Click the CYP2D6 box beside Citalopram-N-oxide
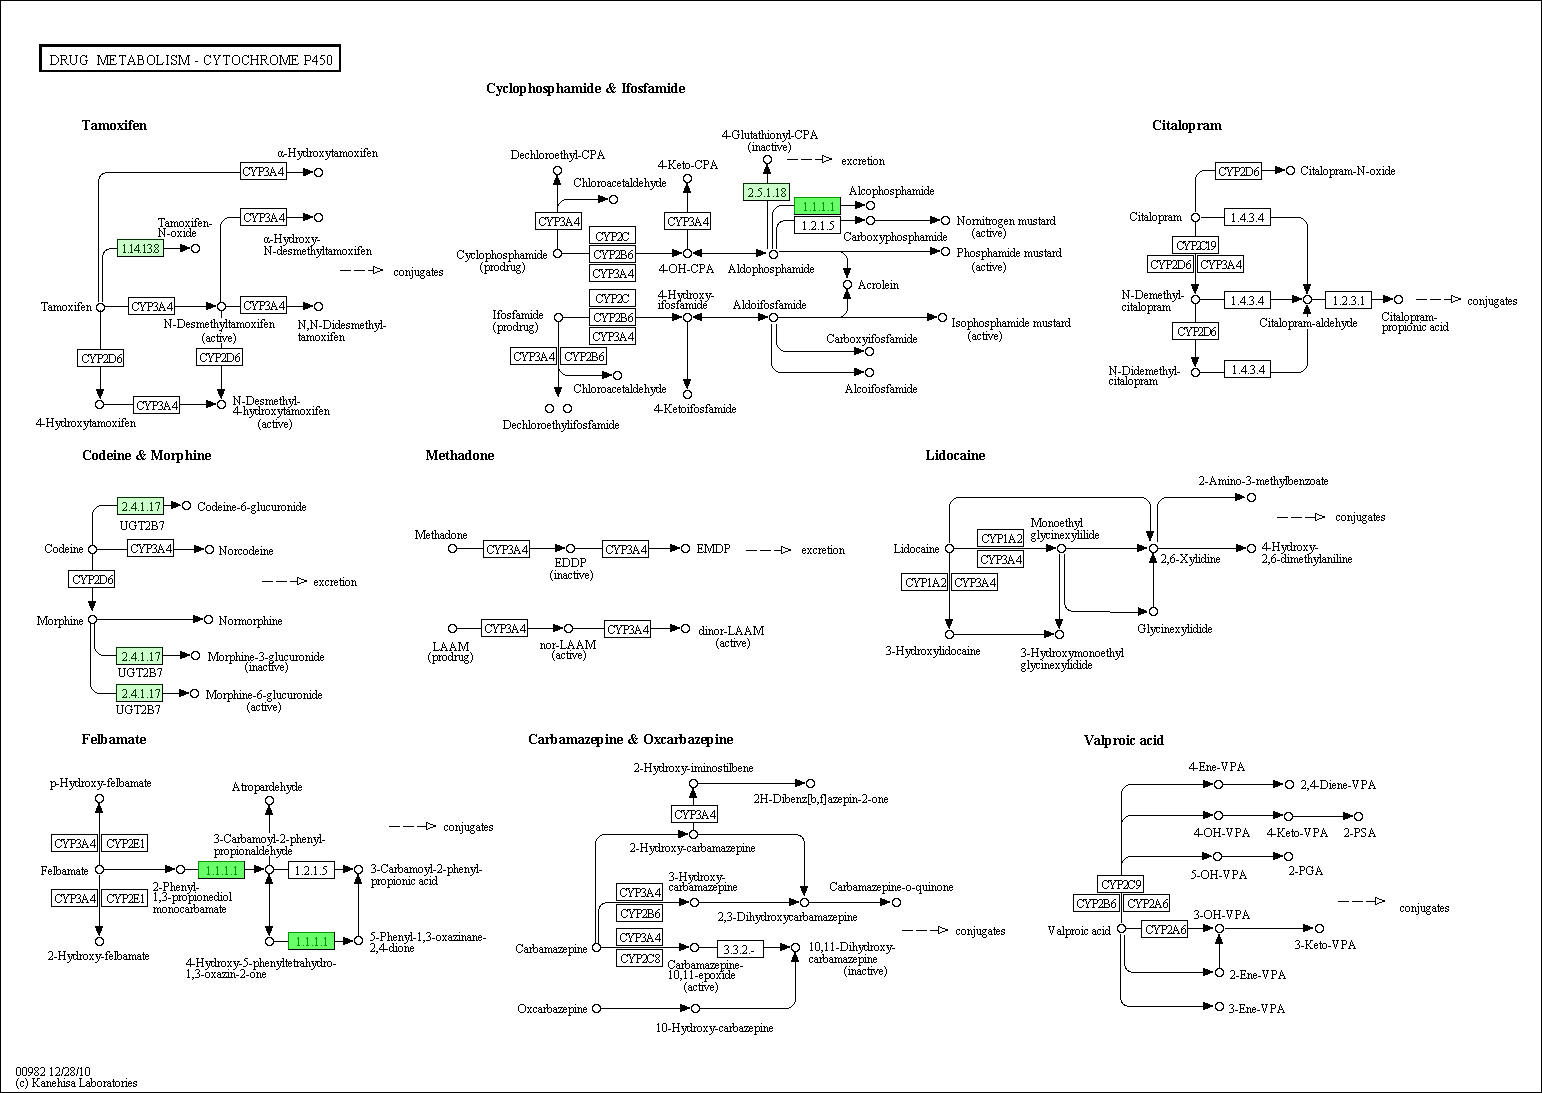 click(1240, 171)
